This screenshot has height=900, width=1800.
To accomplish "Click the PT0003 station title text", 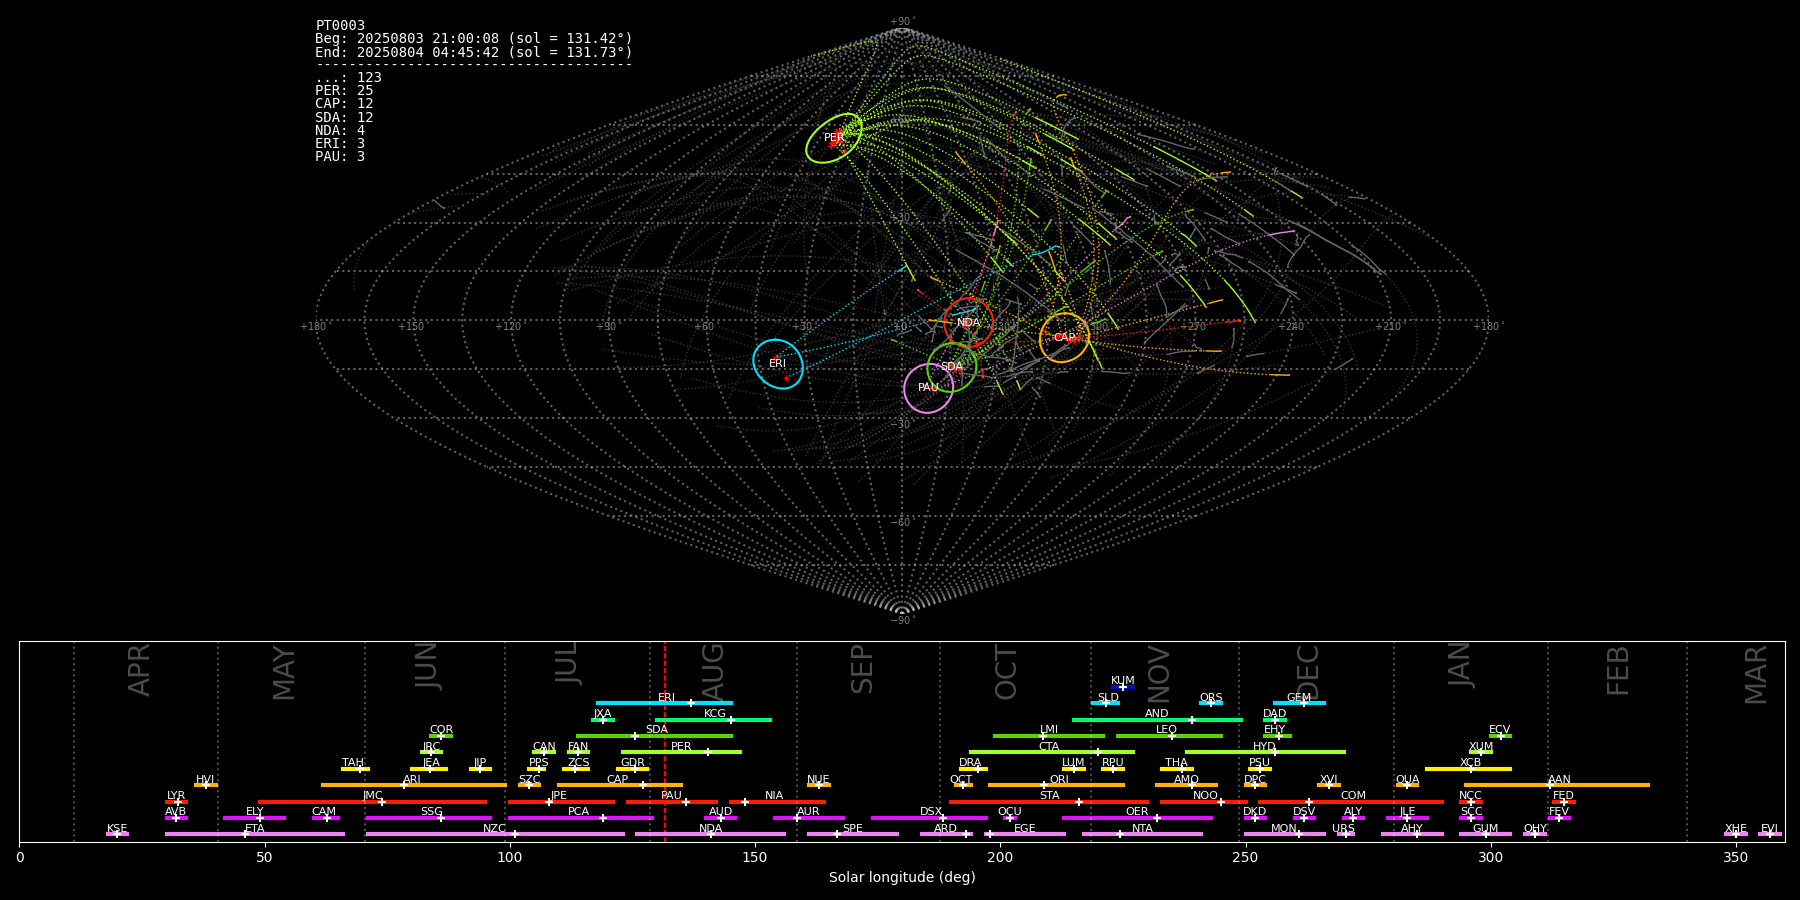I will [x=340, y=25].
